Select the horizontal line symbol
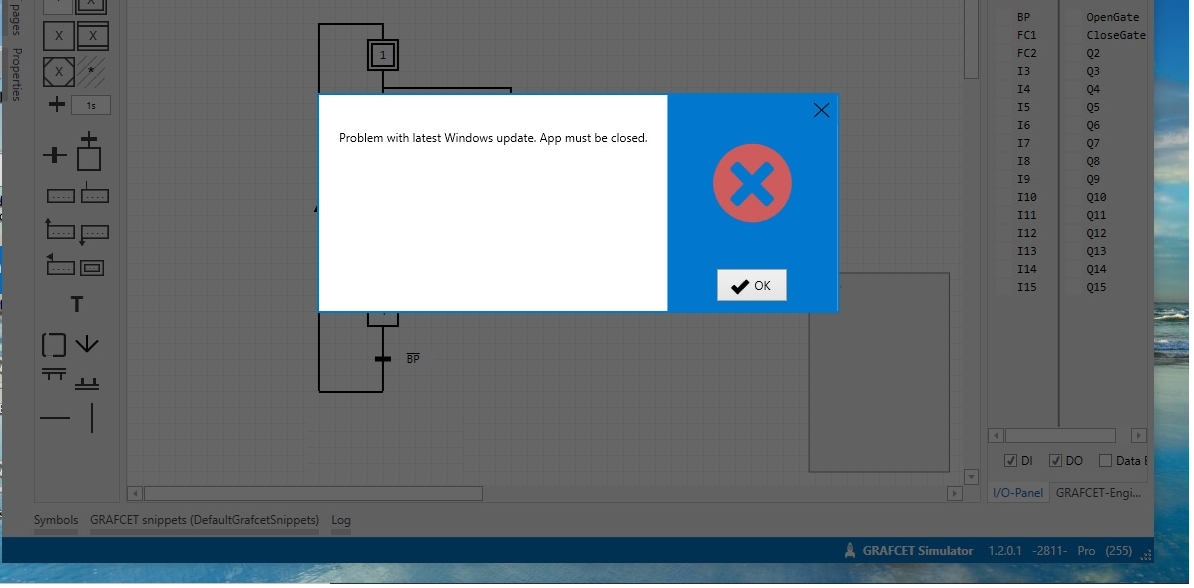The width and height of the screenshot is (1194, 588). click(55, 417)
